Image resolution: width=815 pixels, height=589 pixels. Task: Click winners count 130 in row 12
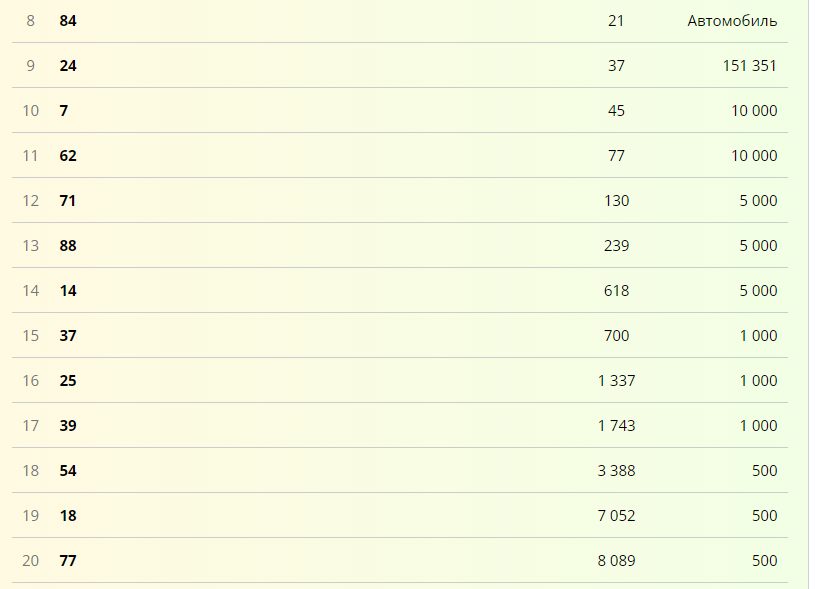tap(617, 201)
